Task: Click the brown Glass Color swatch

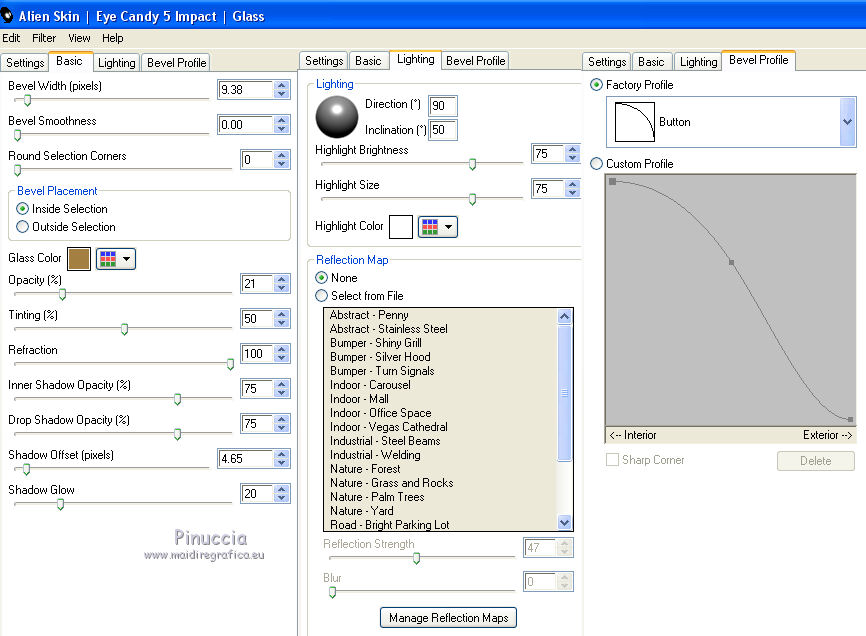Action: click(79, 259)
